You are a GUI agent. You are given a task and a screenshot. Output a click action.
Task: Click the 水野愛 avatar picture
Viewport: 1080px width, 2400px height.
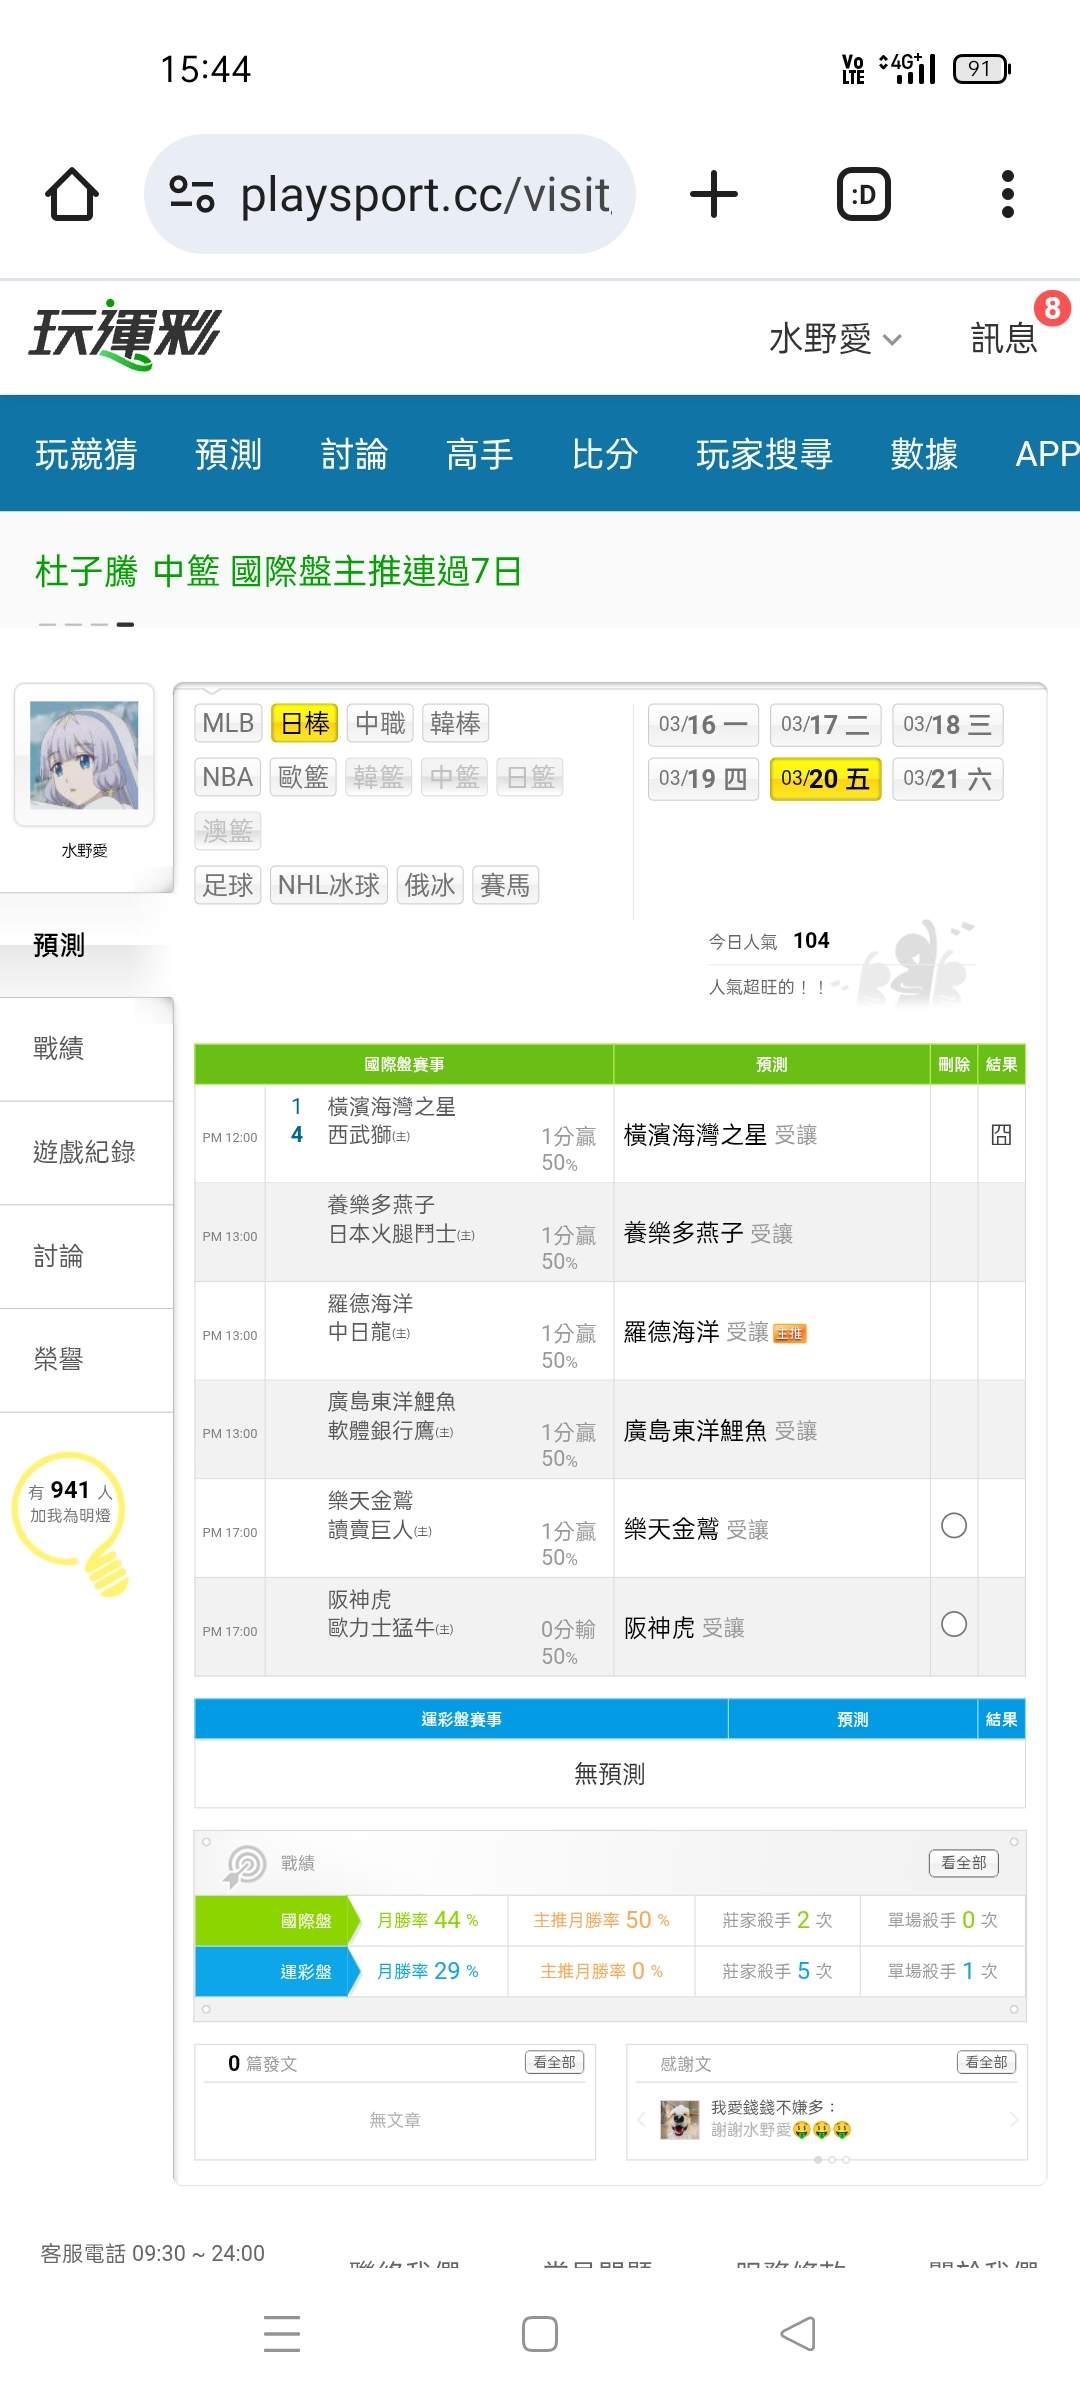pyautogui.click(x=84, y=755)
